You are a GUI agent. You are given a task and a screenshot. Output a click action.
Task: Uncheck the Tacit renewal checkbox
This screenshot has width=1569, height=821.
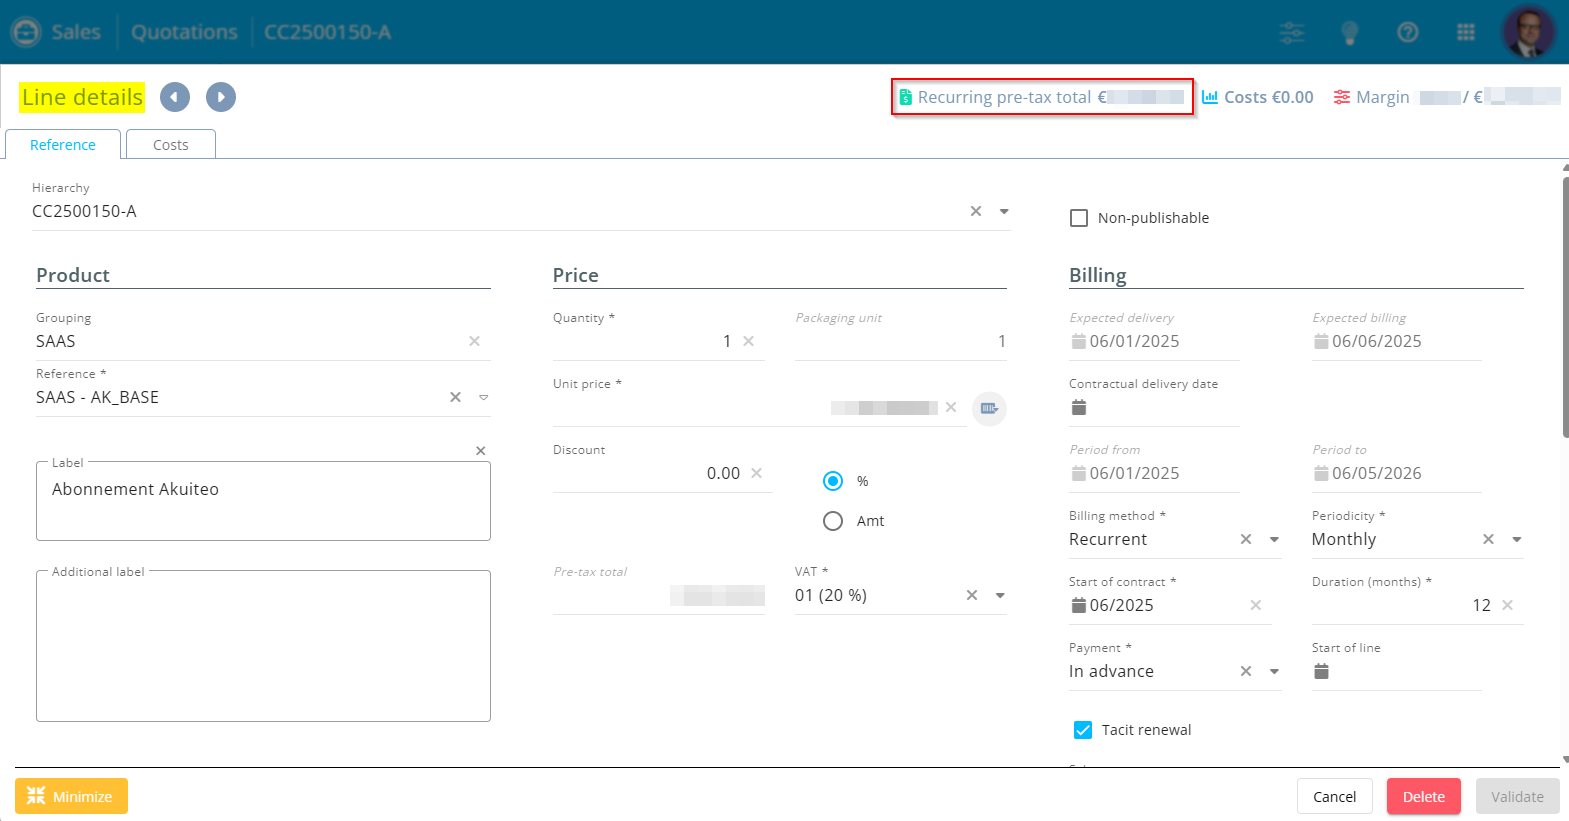[1083, 730]
